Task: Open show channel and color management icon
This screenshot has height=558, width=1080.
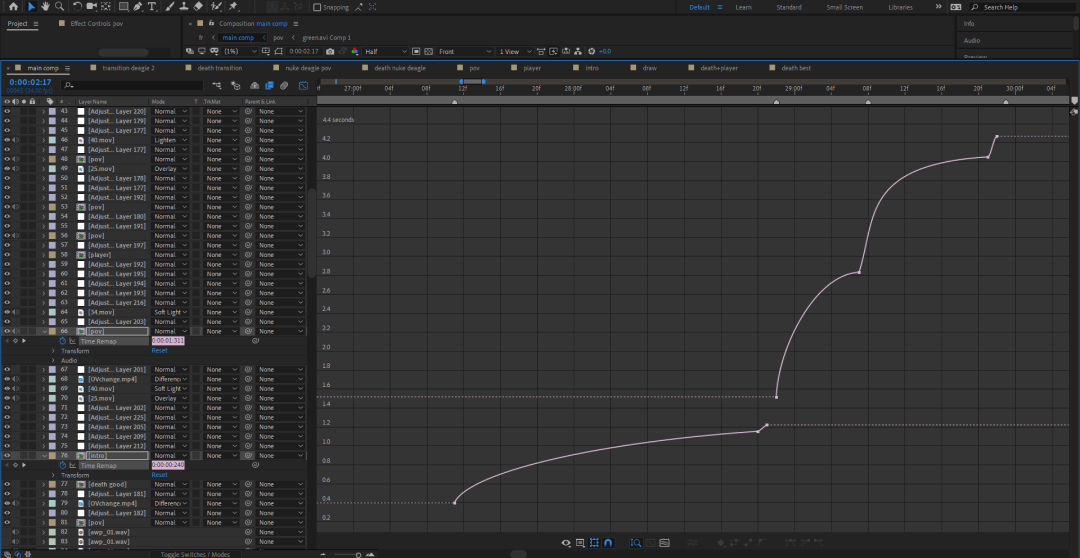Action: tap(355, 52)
